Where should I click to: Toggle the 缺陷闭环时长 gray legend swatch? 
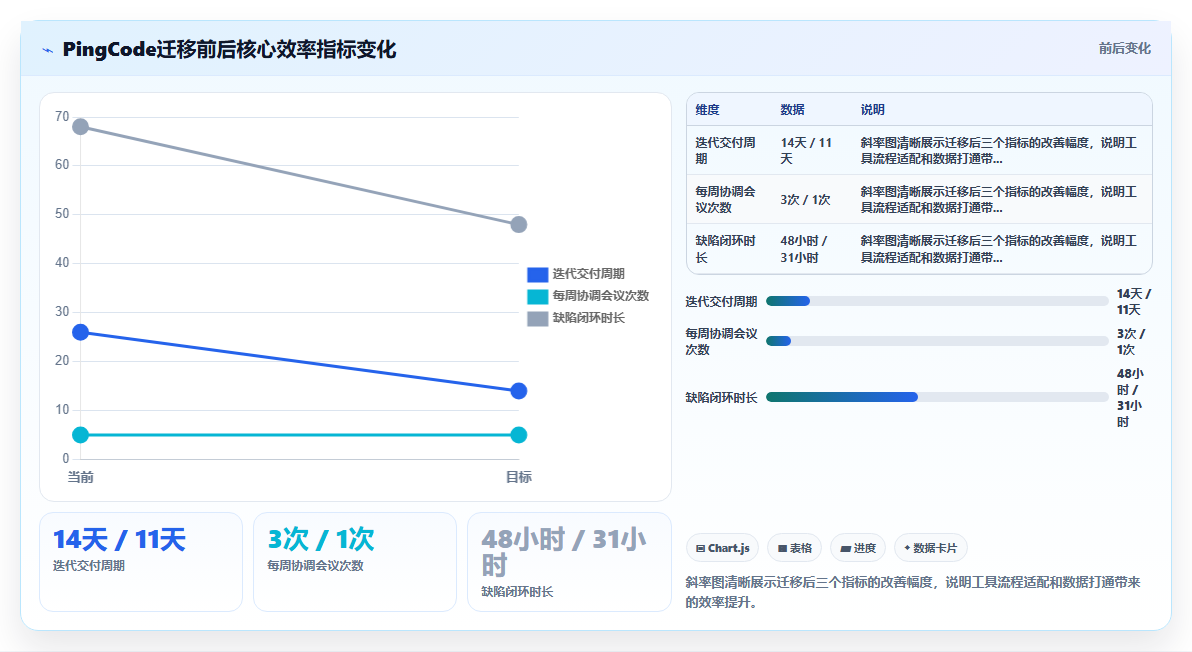pyautogui.click(x=537, y=318)
